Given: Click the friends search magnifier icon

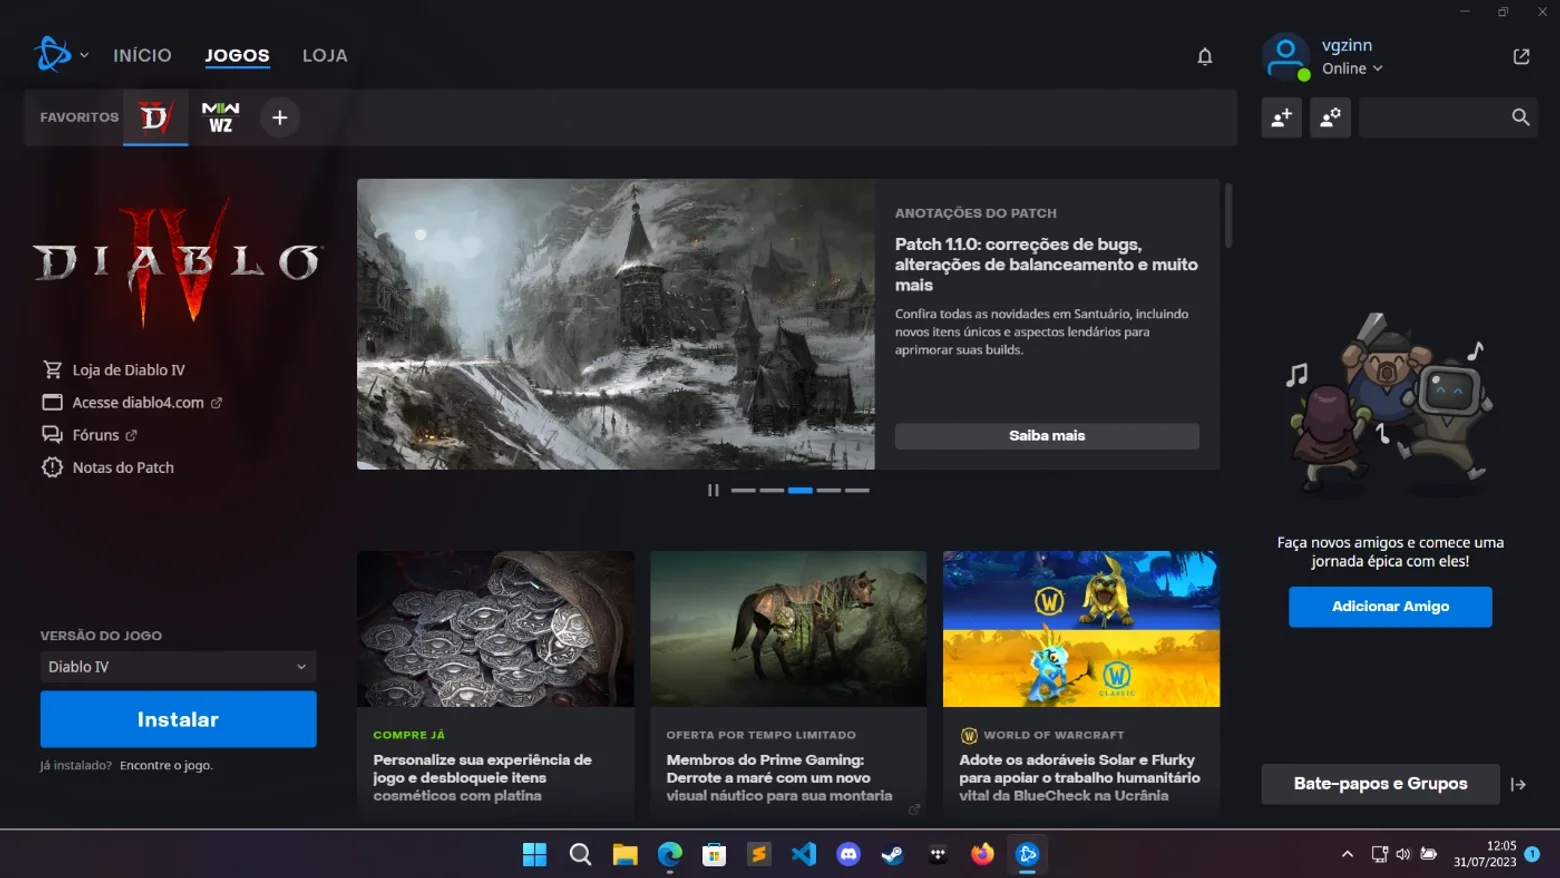Looking at the screenshot, I should pos(1520,118).
